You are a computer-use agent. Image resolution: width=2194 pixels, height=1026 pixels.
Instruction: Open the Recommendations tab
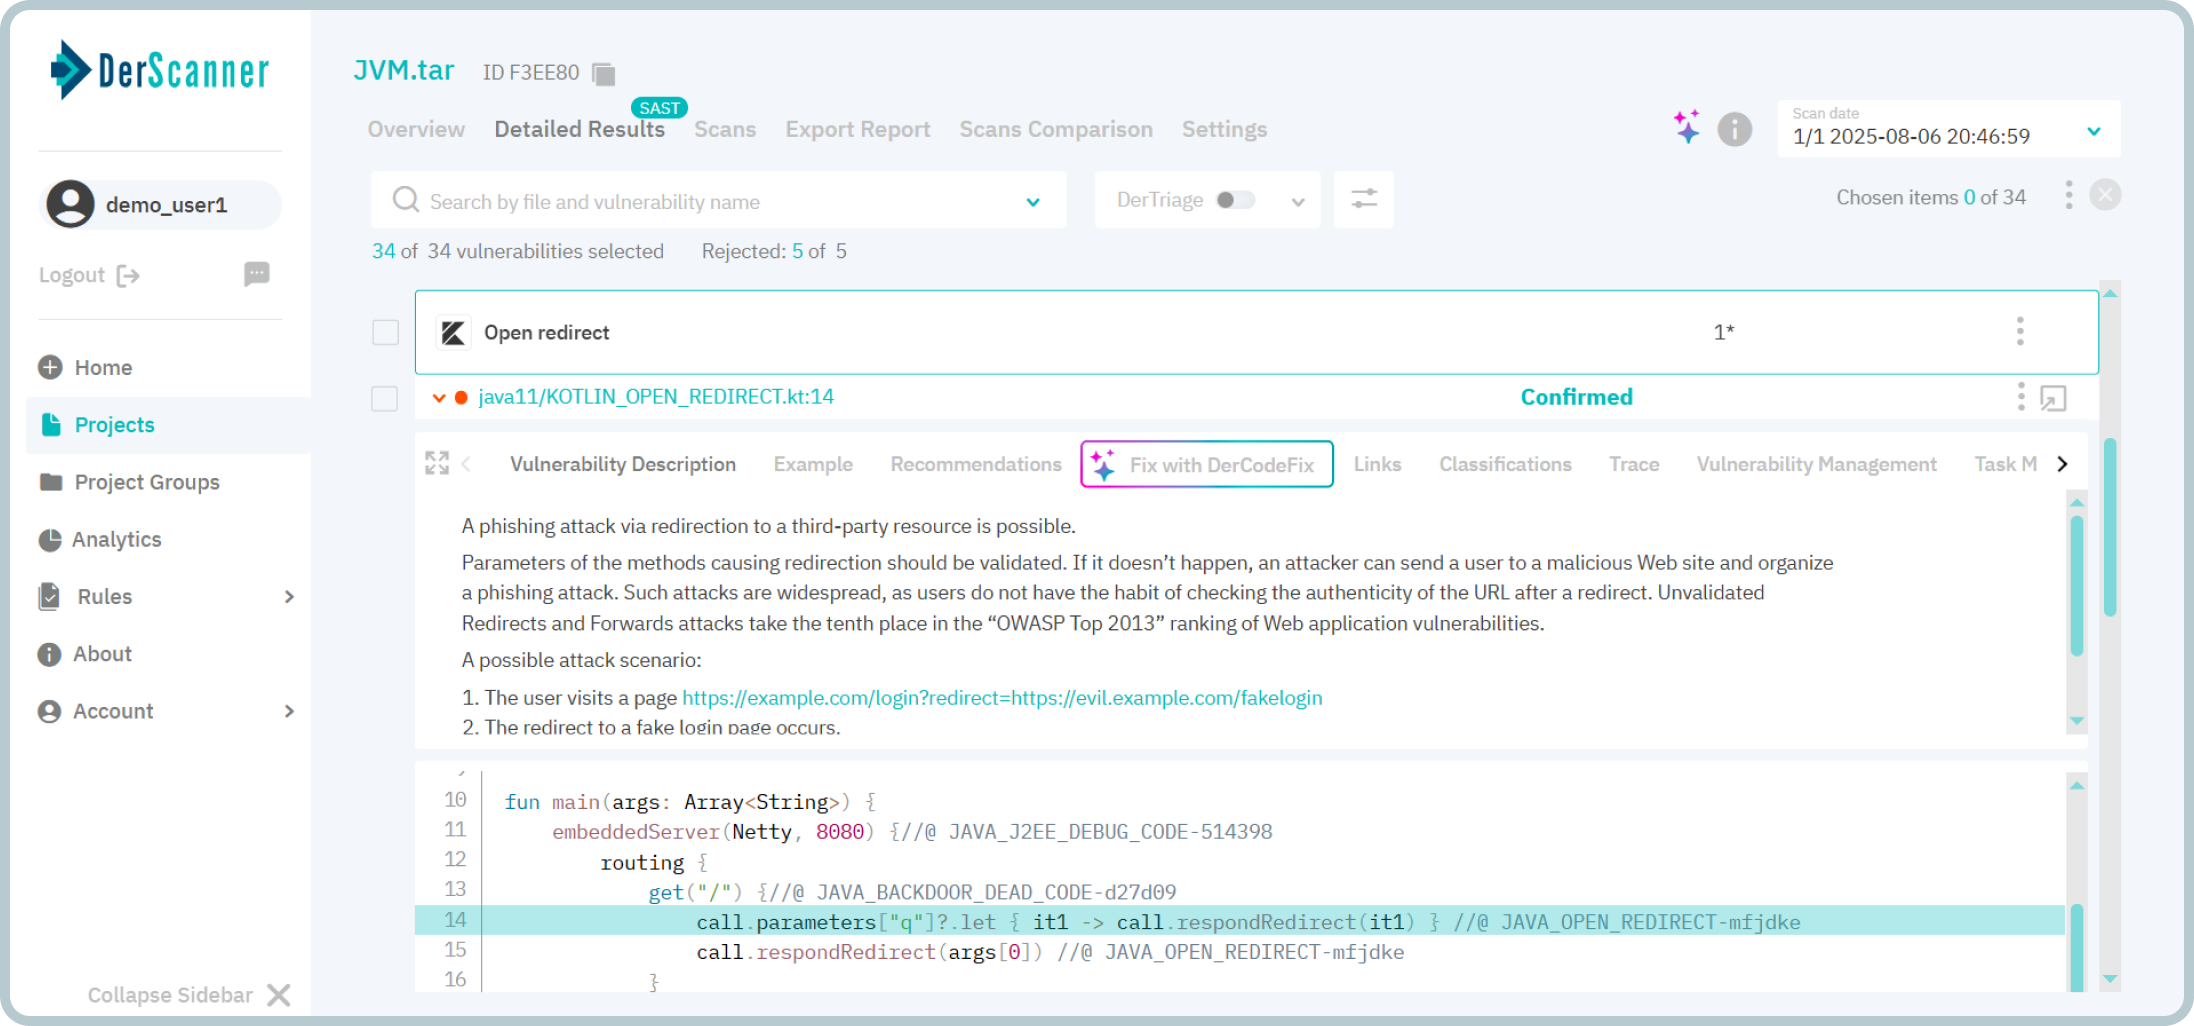976,464
